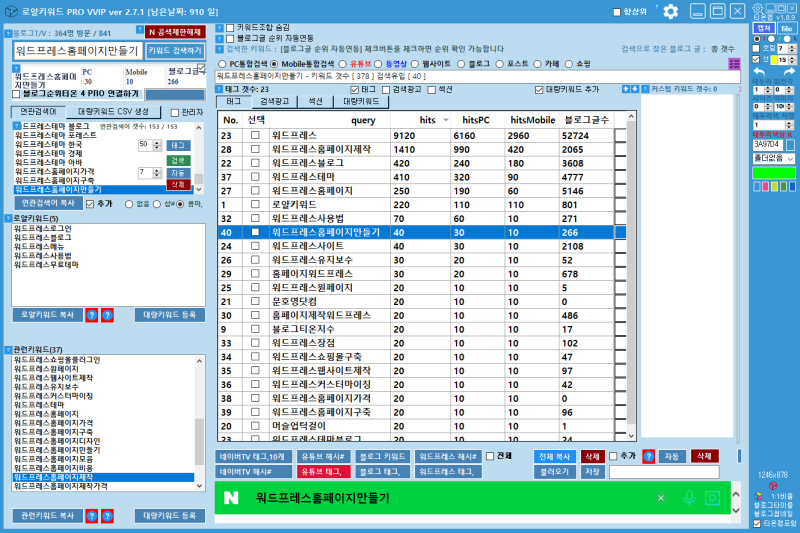Select PC통합검색 radio option
800x533 pixels.
pyautogui.click(x=222, y=64)
